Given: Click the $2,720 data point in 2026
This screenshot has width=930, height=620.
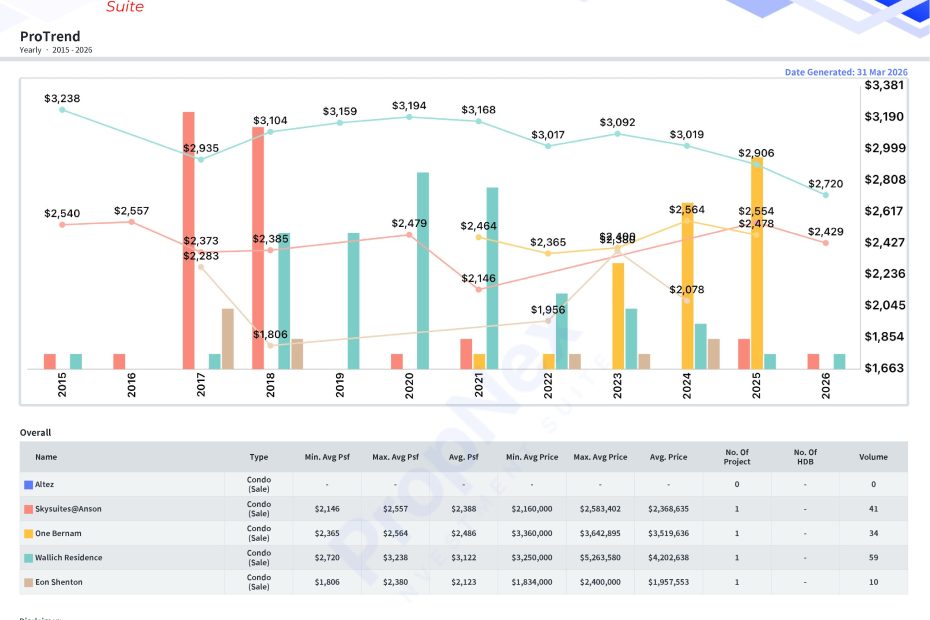Looking at the screenshot, I should [x=826, y=195].
